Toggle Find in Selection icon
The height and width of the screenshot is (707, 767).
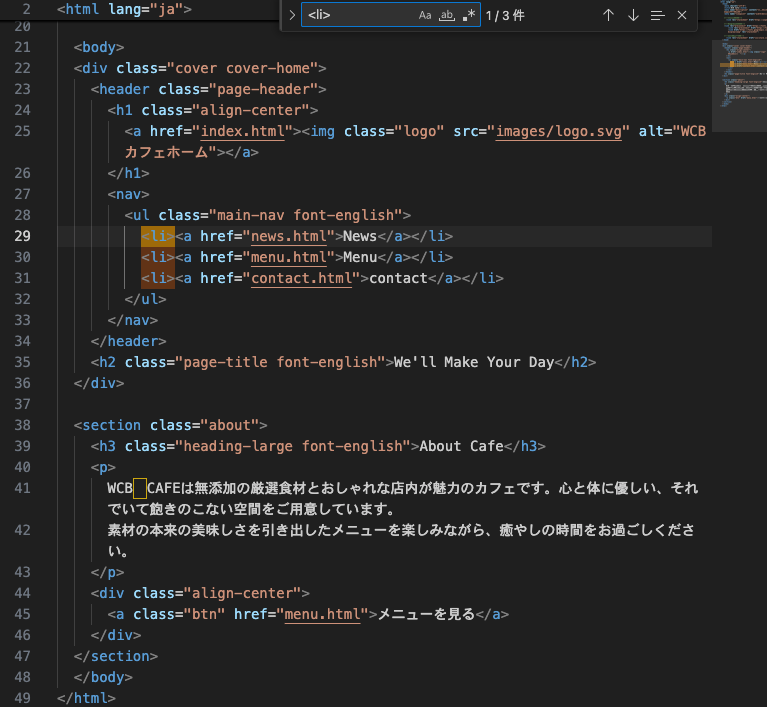click(x=657, y=16)
